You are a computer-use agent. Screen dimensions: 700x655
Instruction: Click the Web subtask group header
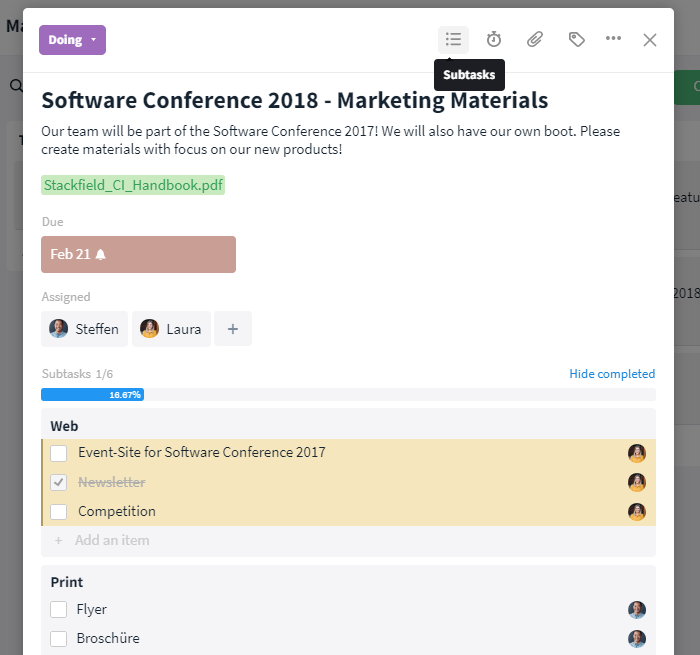(x=65, y=426)
